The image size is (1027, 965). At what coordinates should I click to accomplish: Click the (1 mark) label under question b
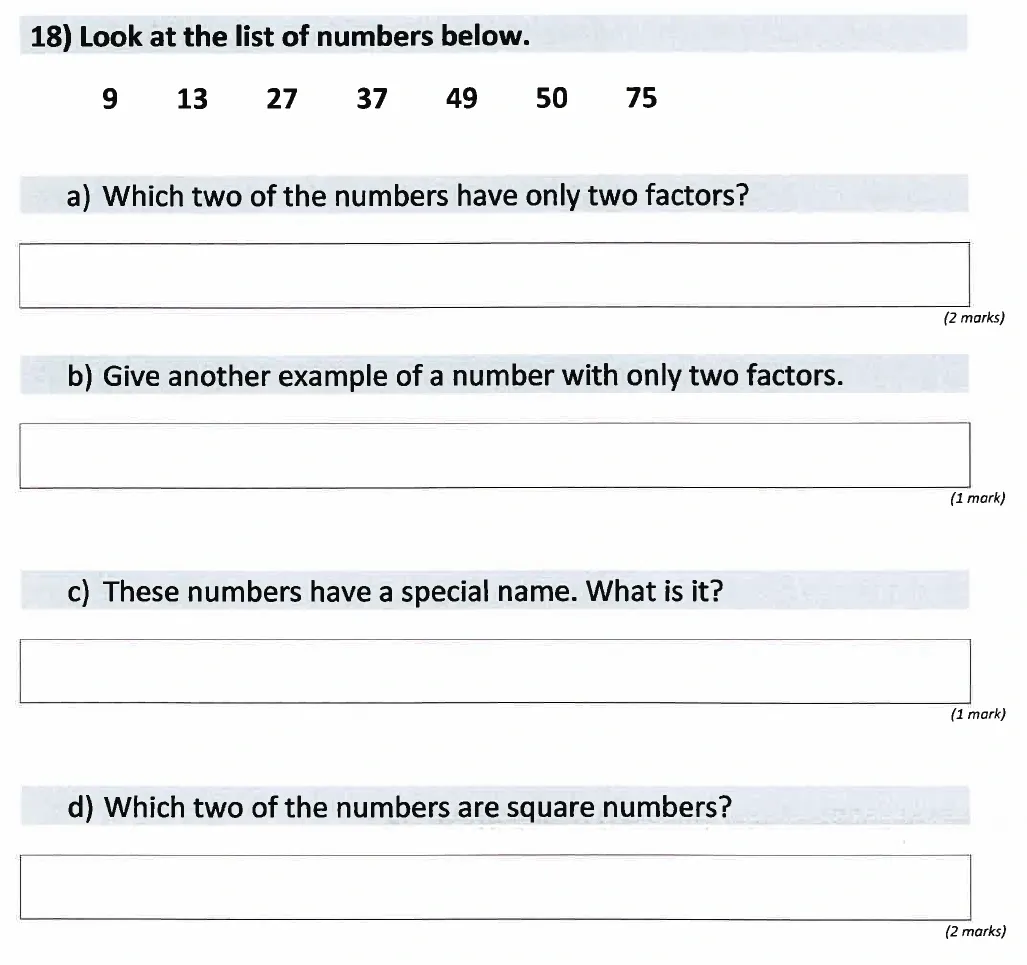[977, 499]
